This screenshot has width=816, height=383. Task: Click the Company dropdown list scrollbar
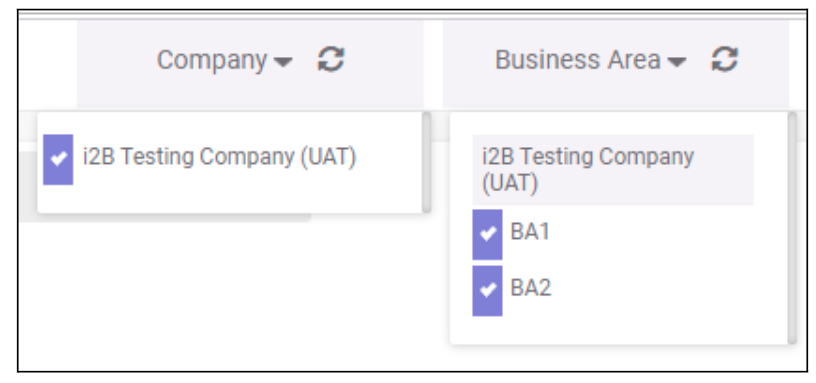(426, 162)
